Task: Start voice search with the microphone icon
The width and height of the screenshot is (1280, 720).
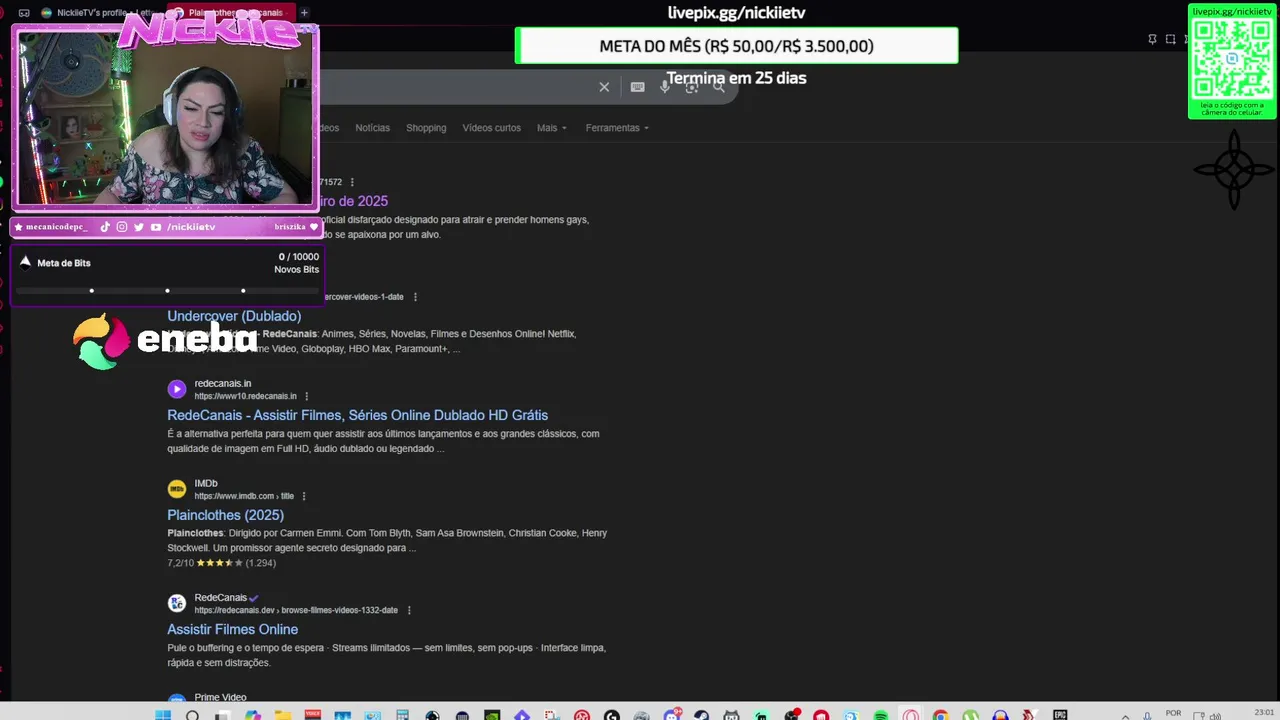Action: tap(665, 87)
